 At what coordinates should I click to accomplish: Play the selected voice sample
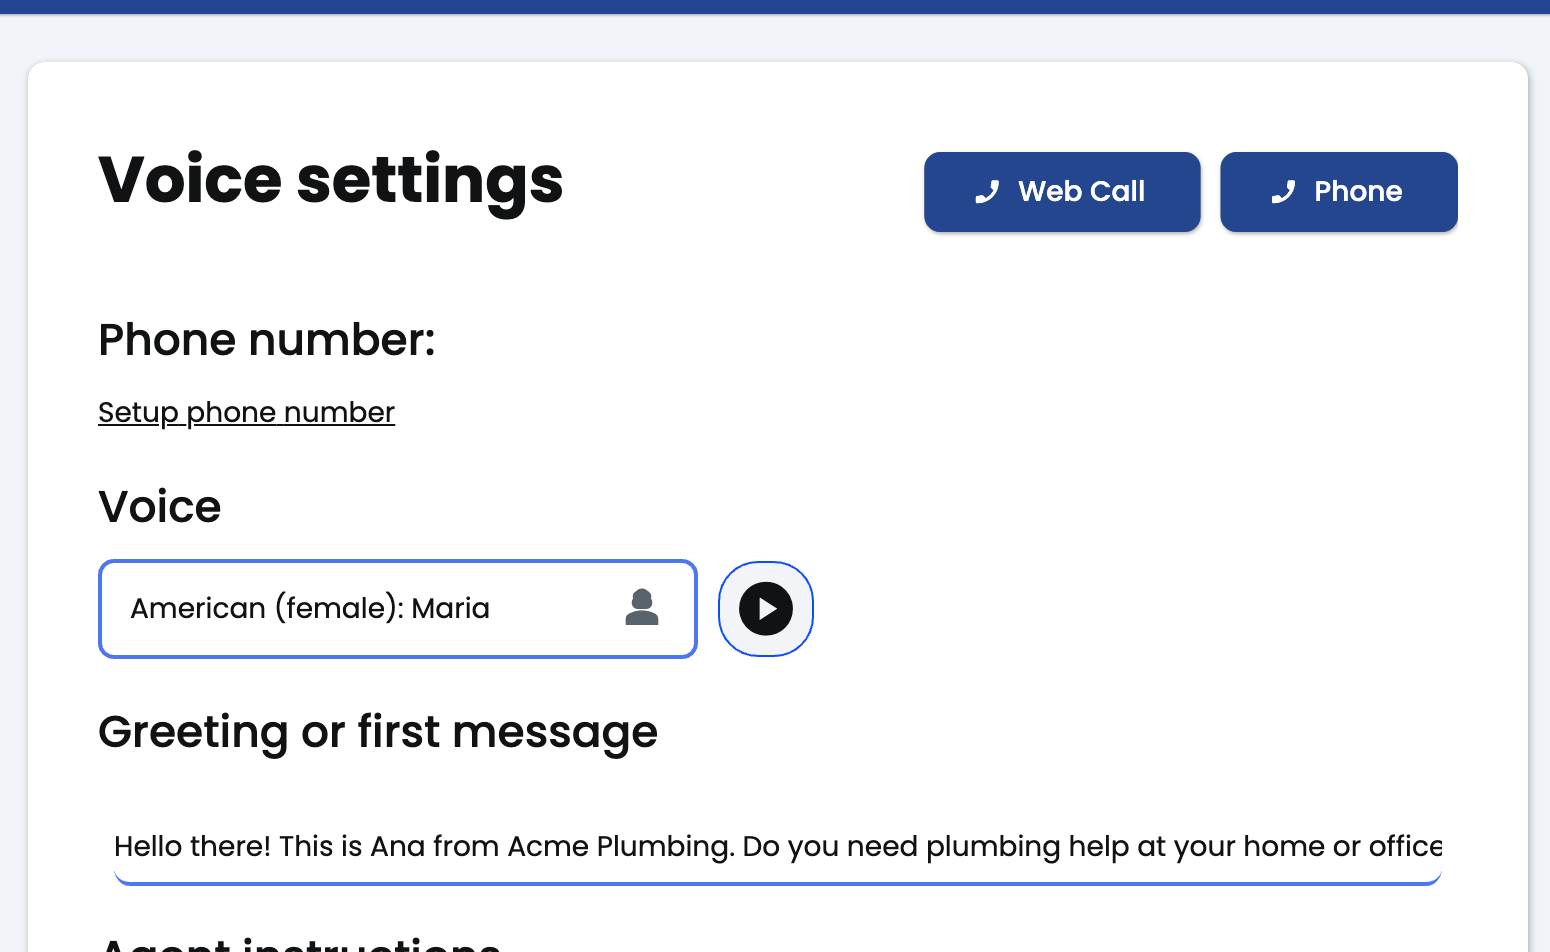[765, 608]
